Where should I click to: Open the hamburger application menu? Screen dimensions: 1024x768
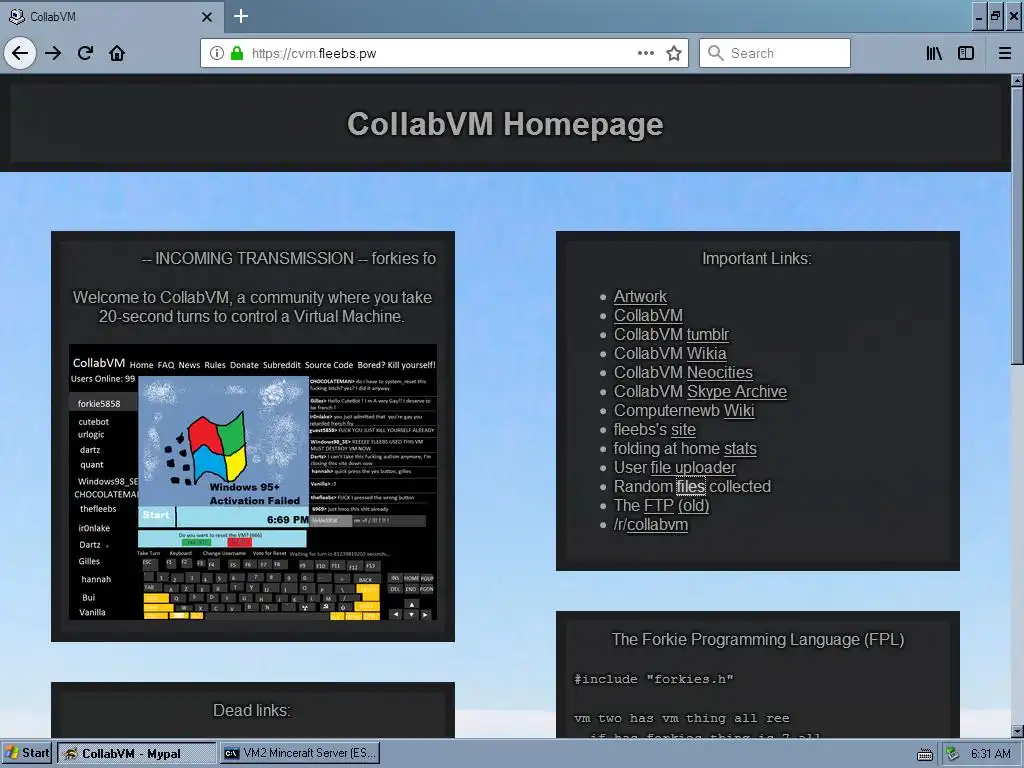click(x=1005, y=53)
